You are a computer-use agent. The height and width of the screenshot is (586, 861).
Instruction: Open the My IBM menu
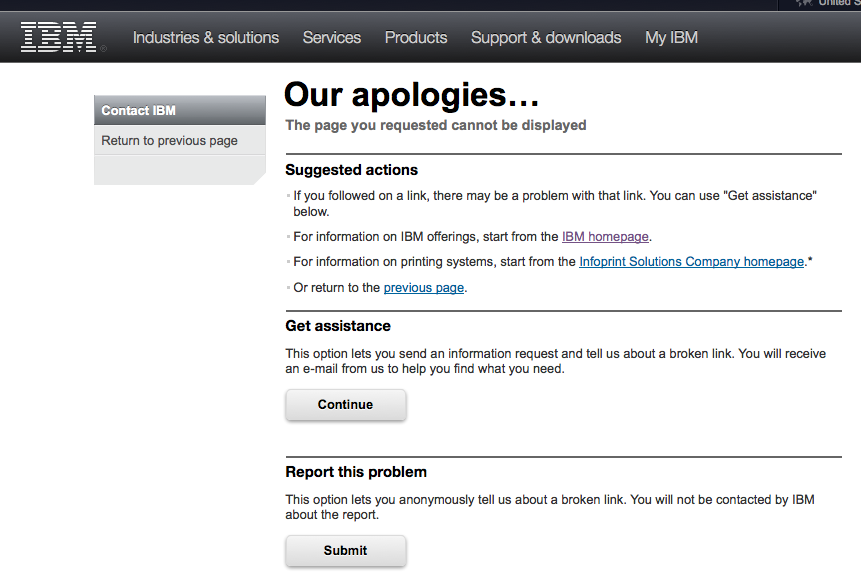(x=671, y=37)
